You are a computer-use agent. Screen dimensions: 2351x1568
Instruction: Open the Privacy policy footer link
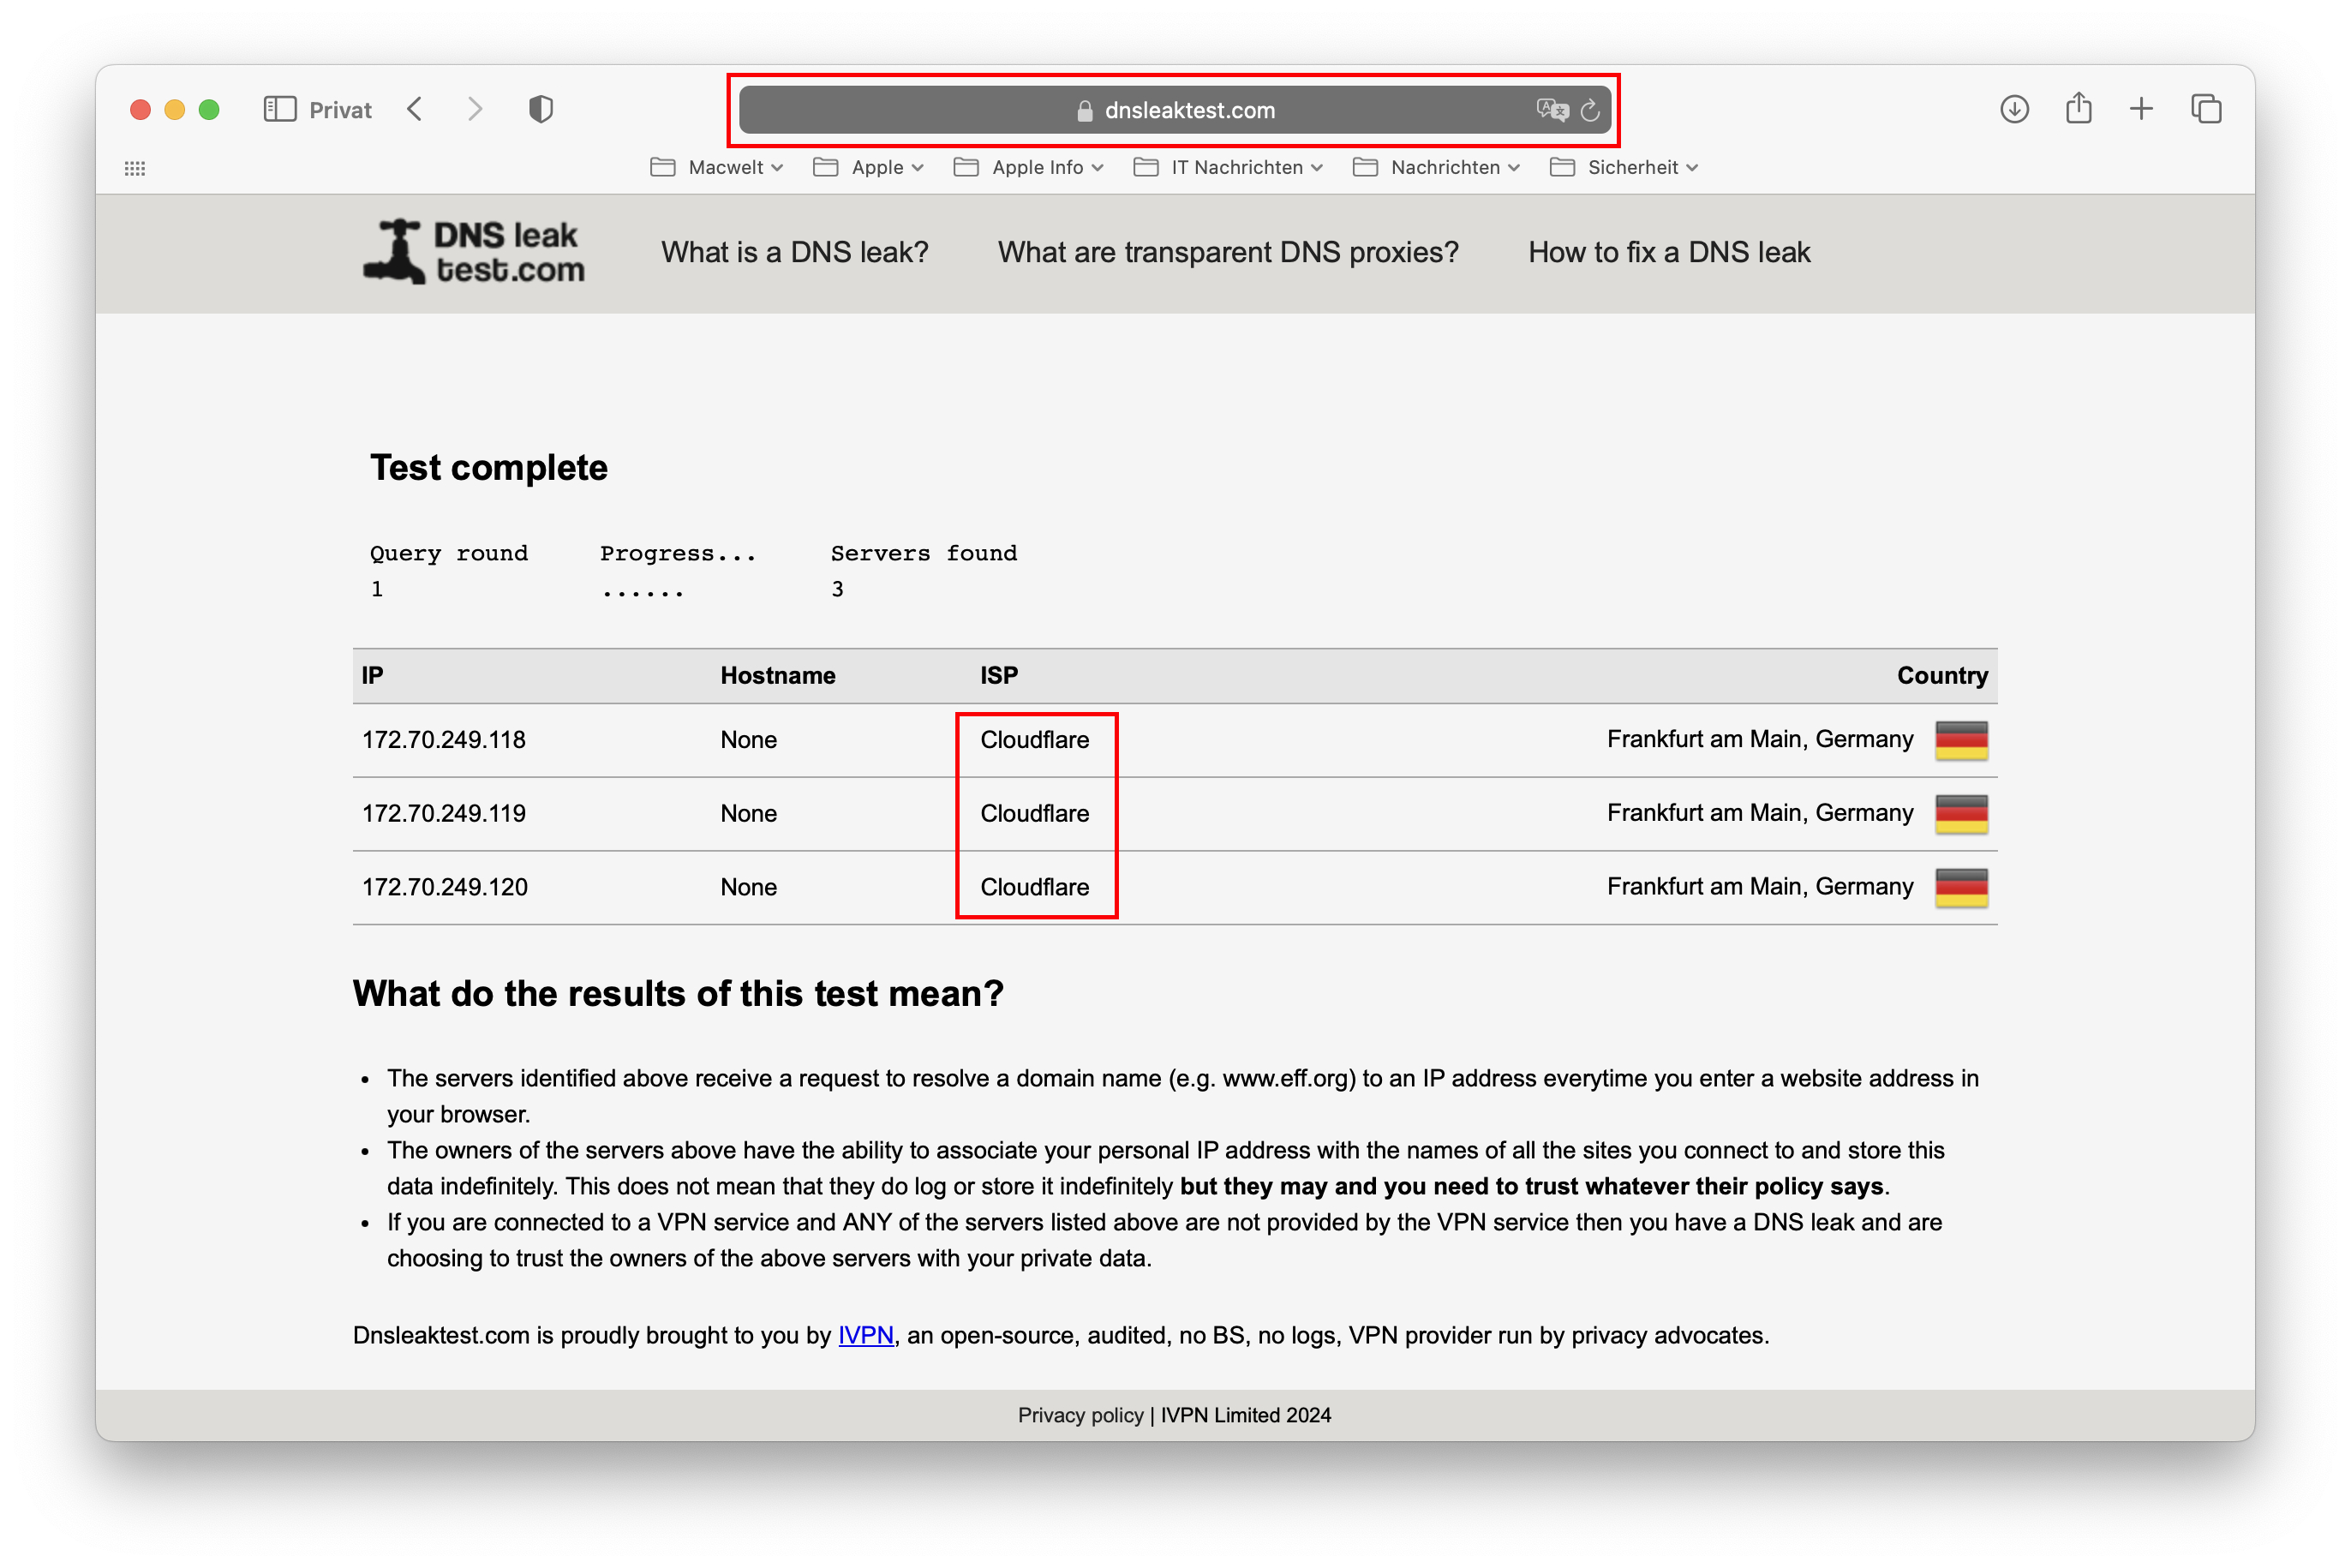tap(1080, 1415)
